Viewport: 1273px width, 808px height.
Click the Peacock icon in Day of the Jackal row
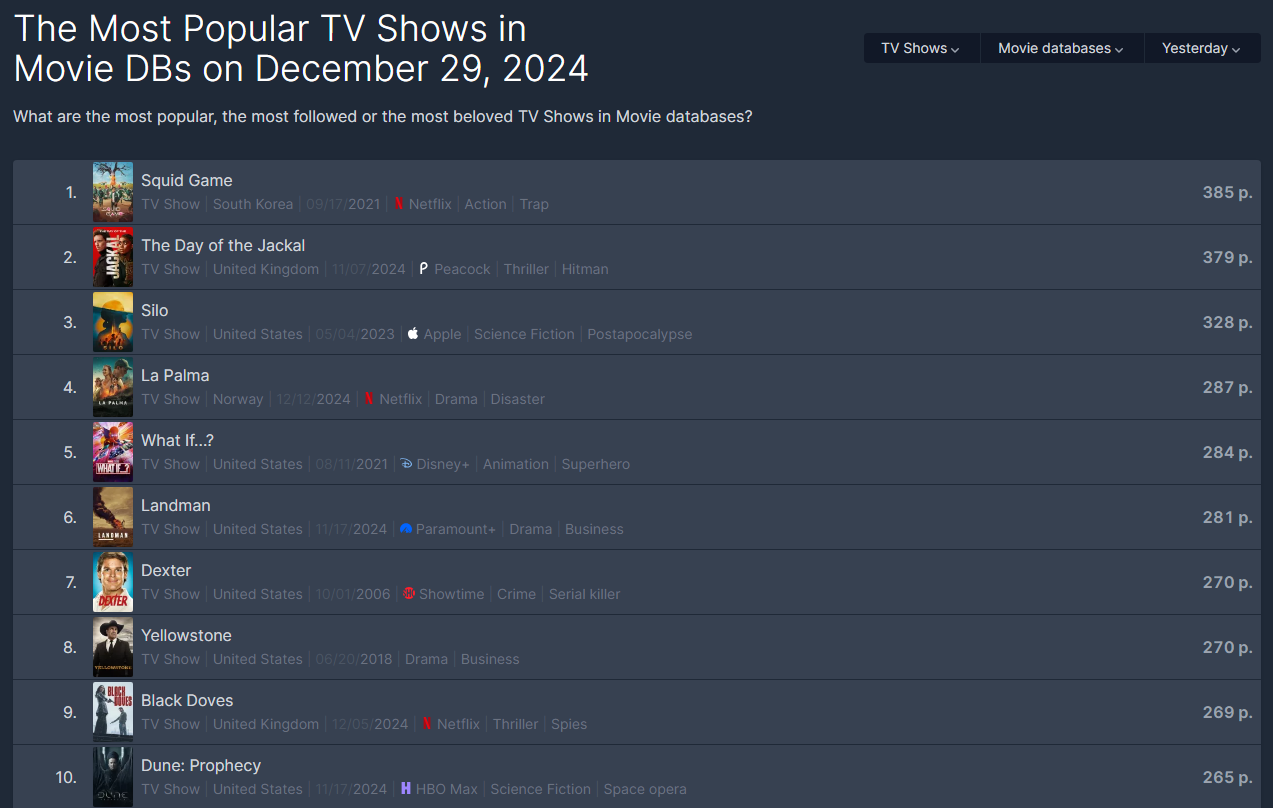click(423, 269)
